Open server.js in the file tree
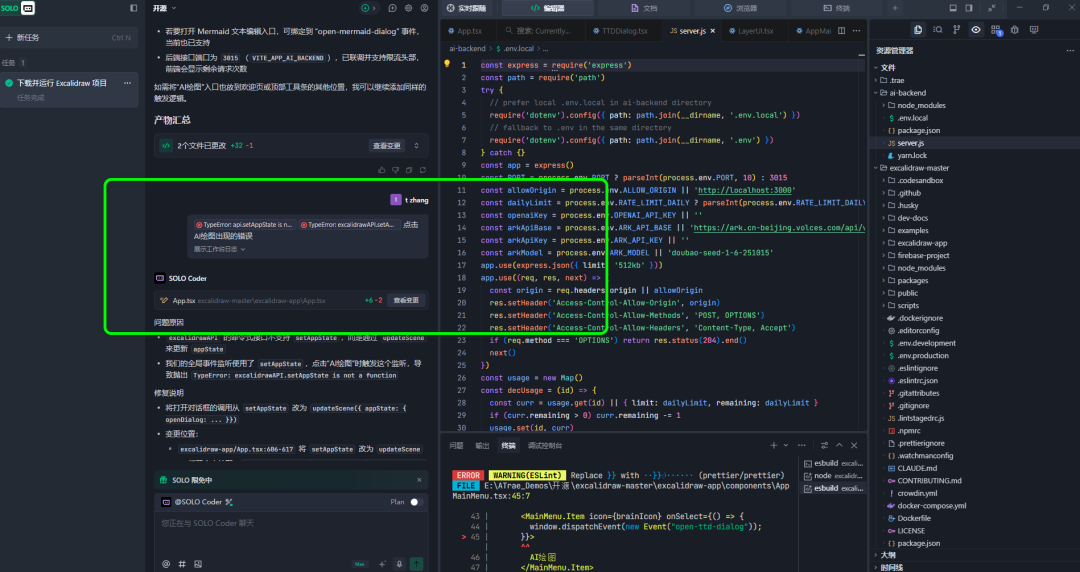1080x572 pixels. tap(911, 143)
